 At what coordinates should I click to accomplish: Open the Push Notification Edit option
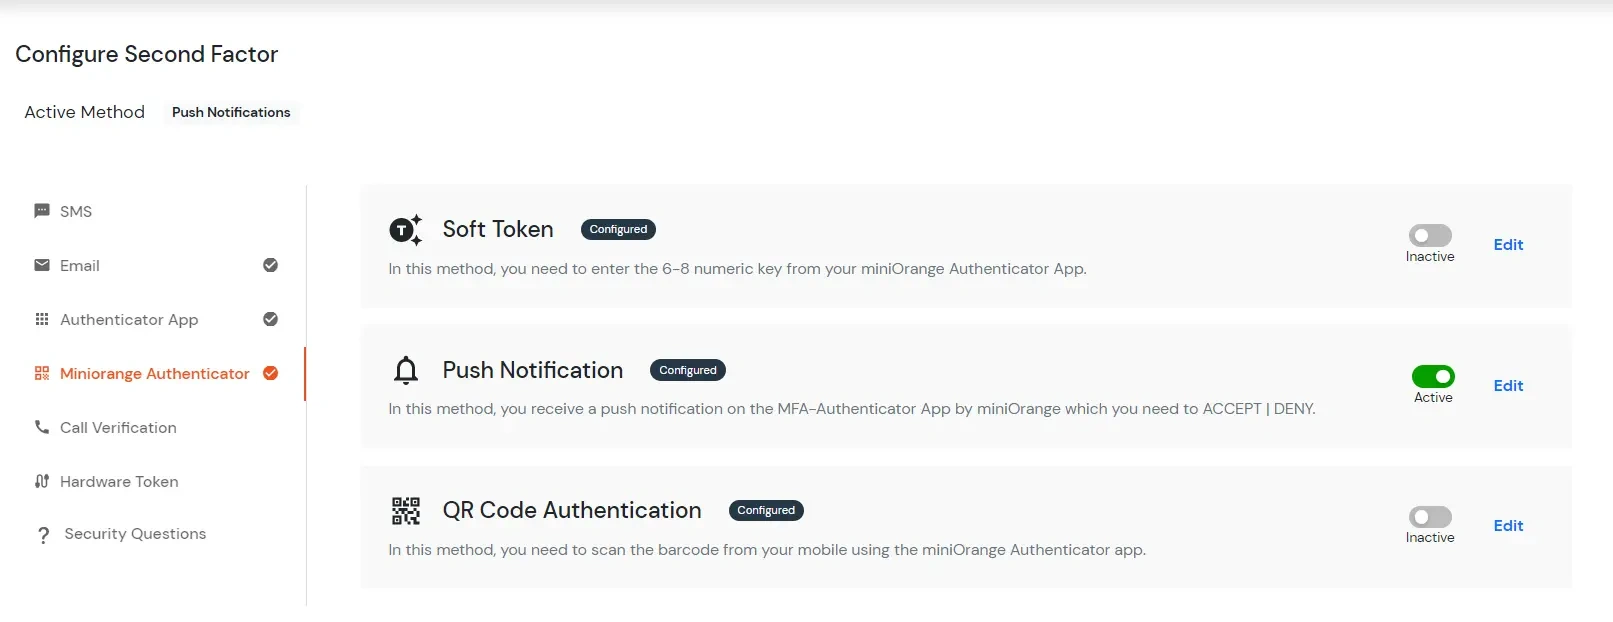pyautogui.click(x=1508, y=385)
